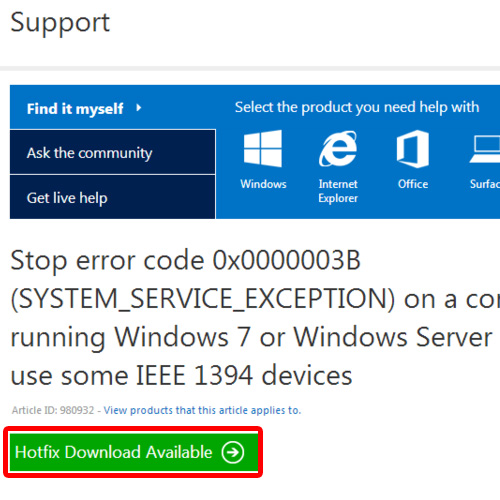The image size is (500, 500).
Task: Click the Windows text label
Action: (263, 184)
